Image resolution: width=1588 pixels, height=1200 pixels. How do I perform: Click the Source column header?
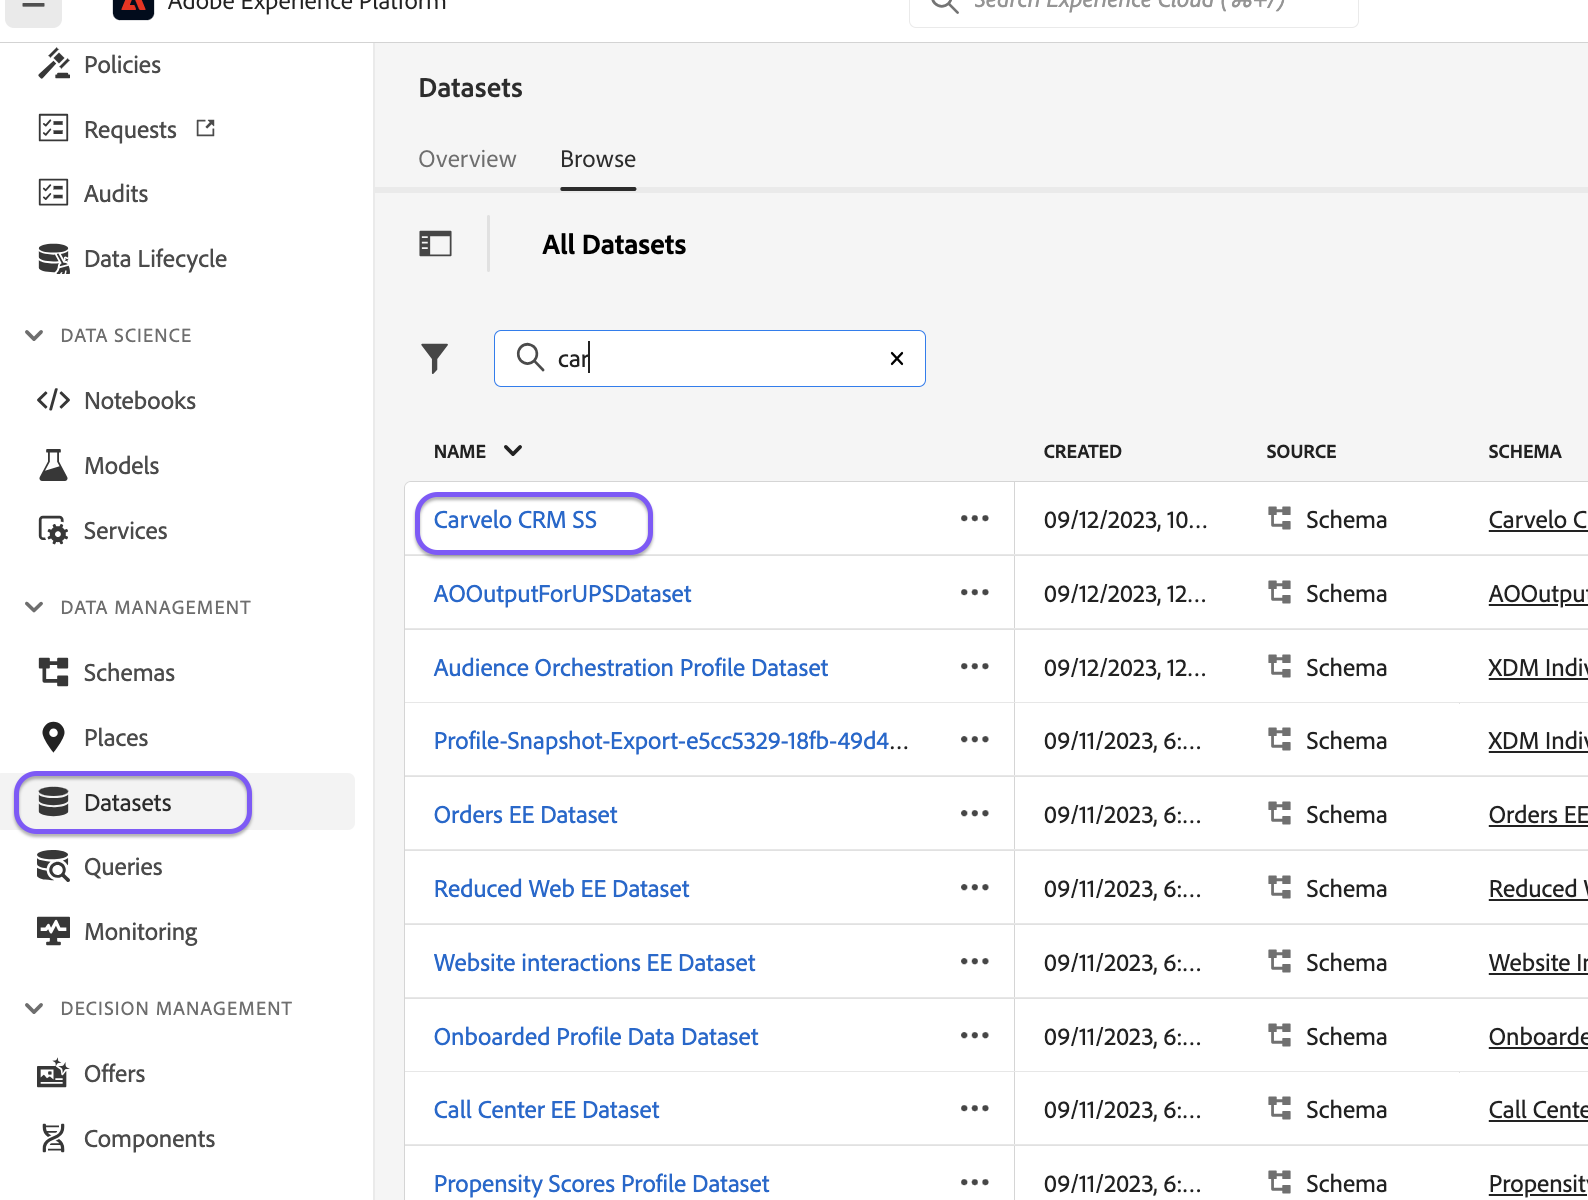click(1301, 451)
